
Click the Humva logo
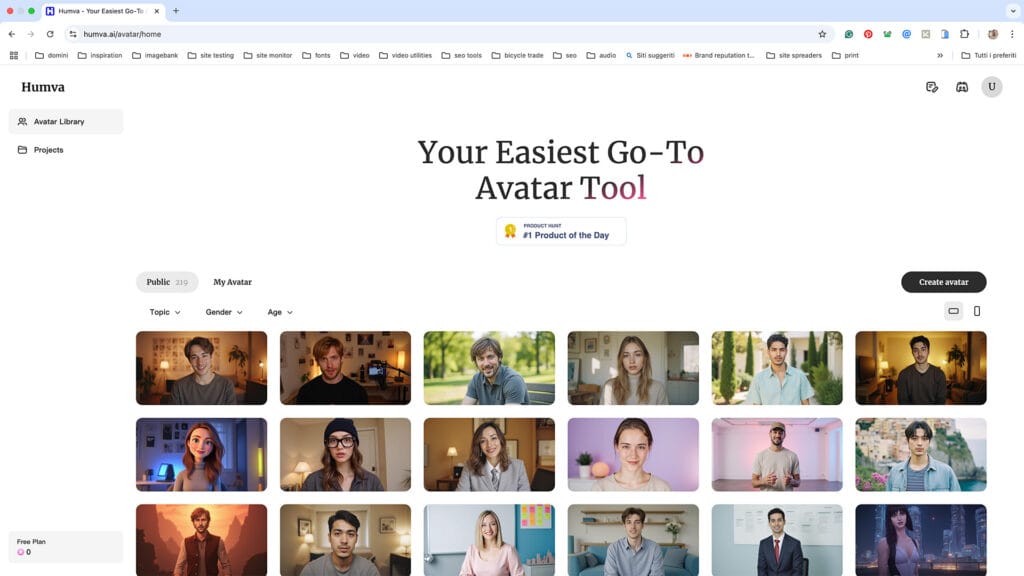[x=43, y=87]
